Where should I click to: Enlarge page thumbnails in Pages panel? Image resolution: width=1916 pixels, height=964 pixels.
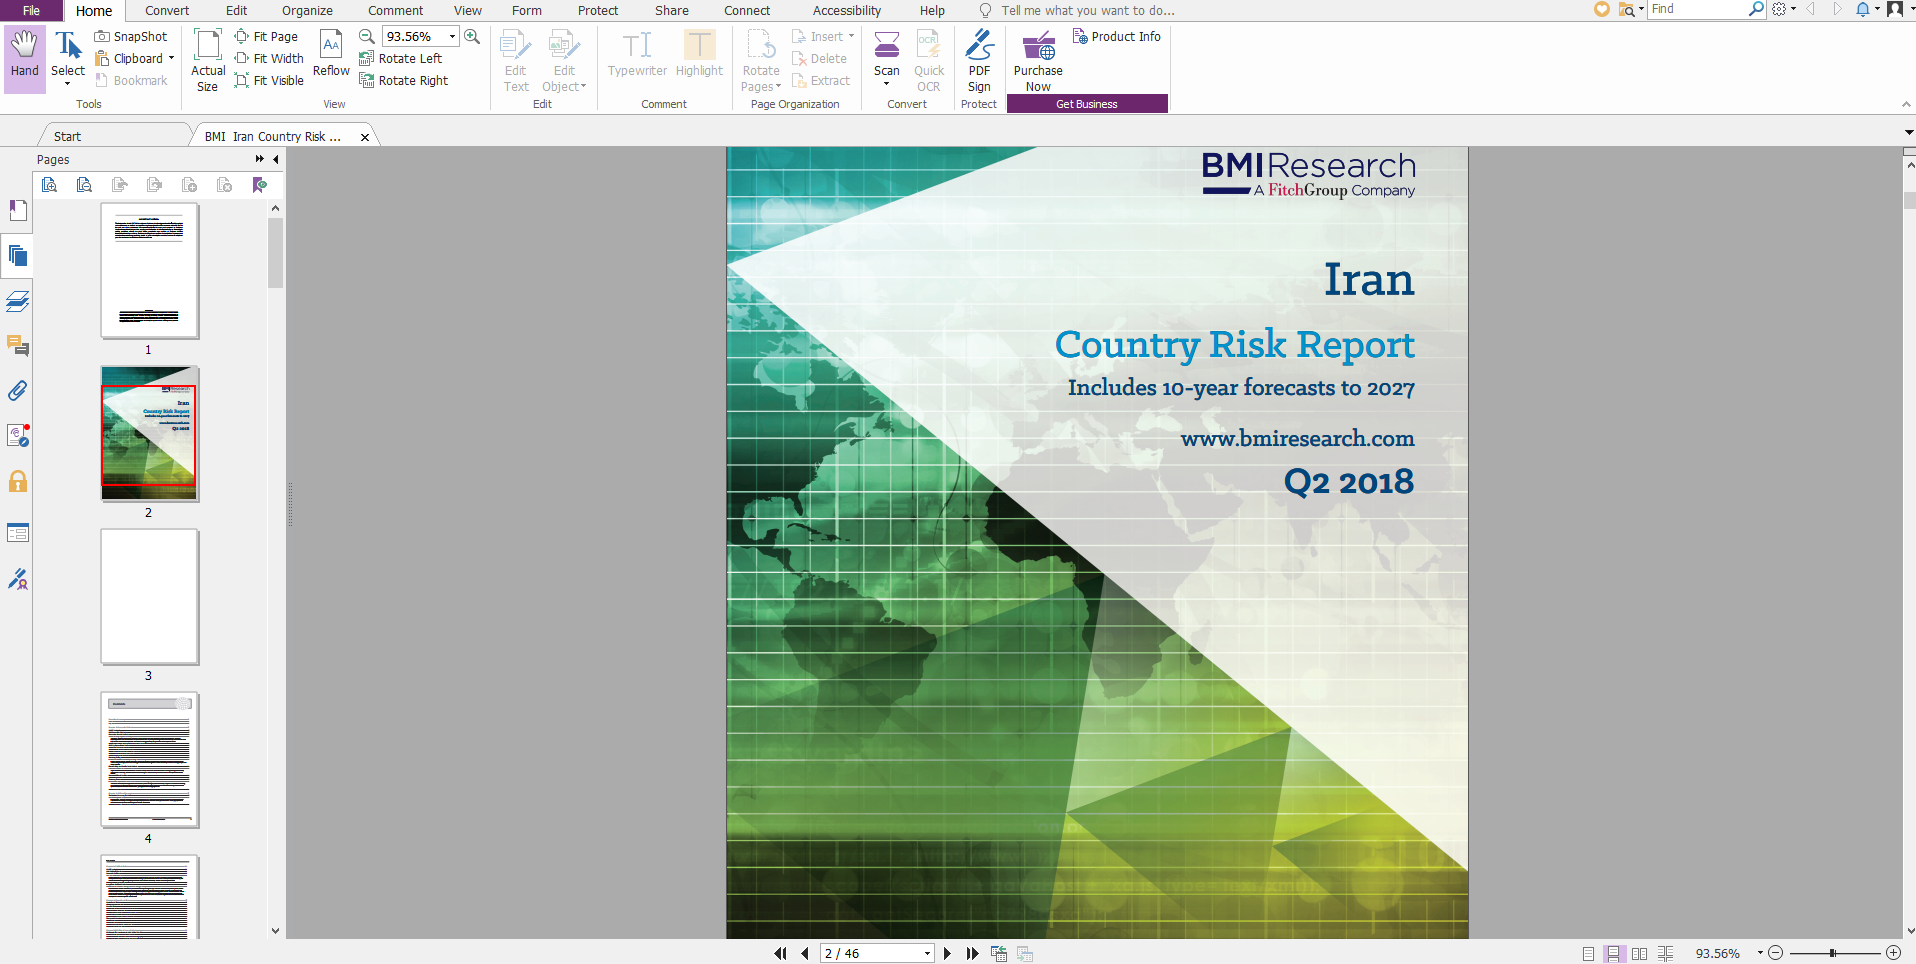49,185
